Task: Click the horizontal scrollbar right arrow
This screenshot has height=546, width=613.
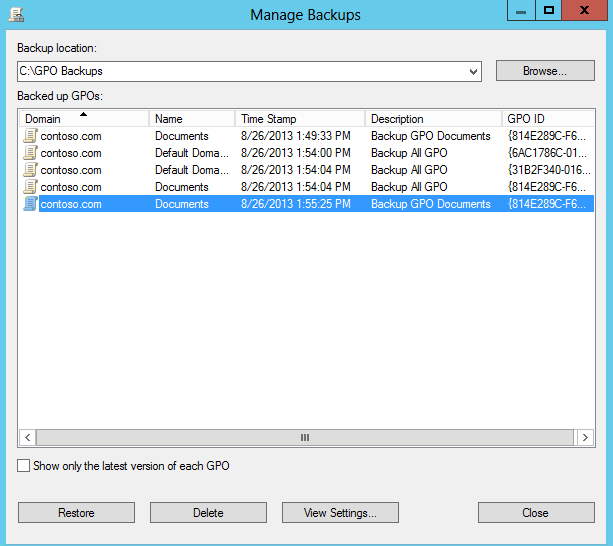Action: (584, 438)
